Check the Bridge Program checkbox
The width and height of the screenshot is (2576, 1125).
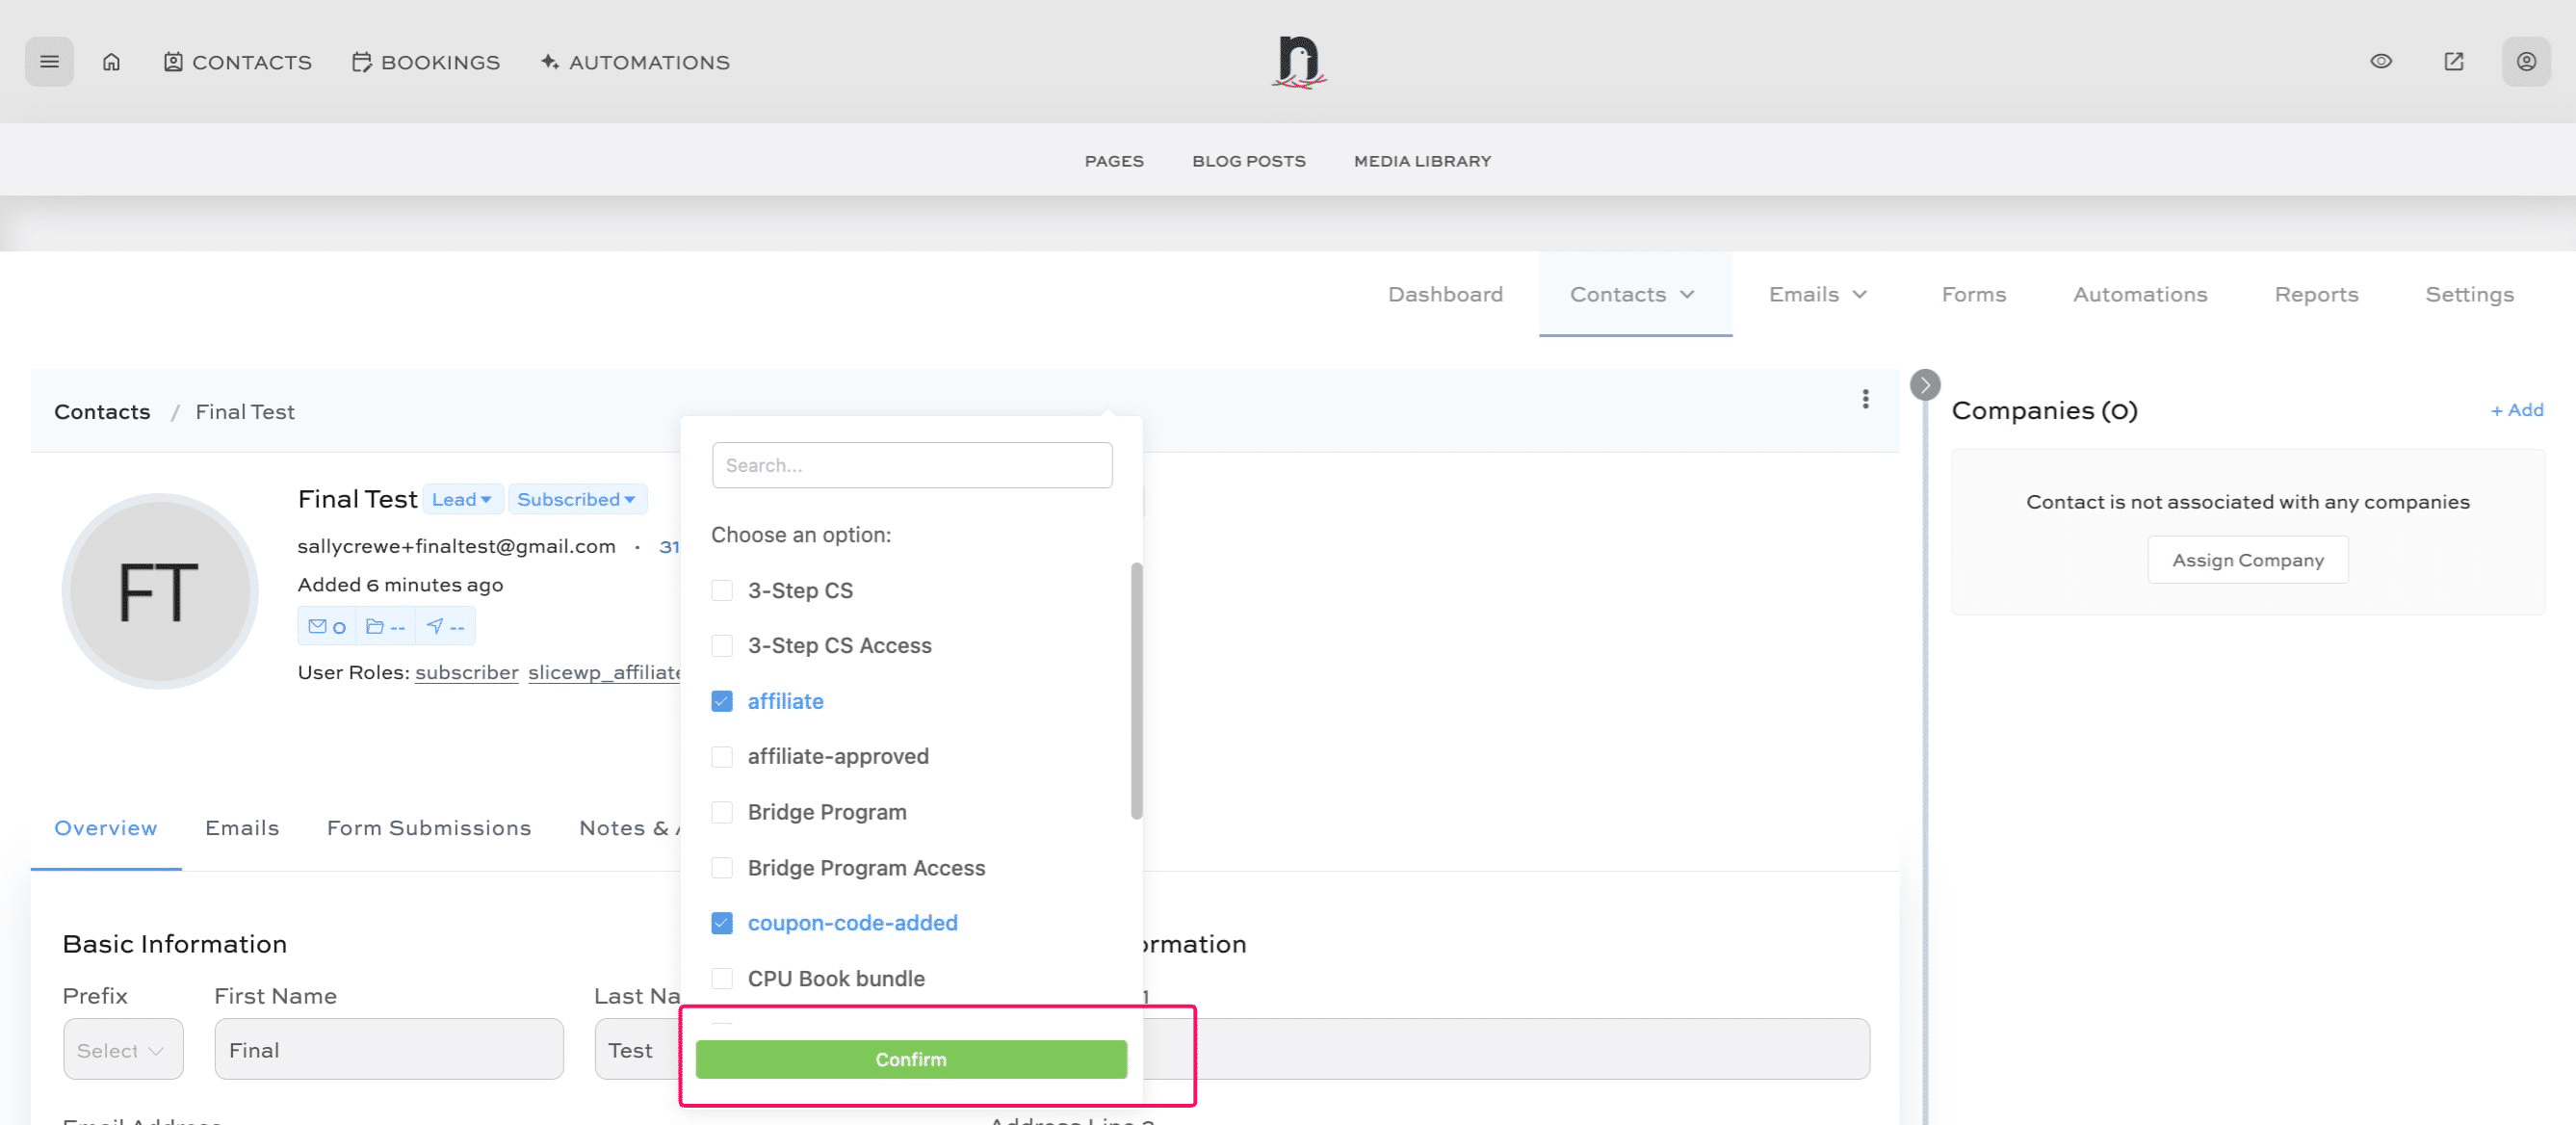pyautogui.click(x=722, y=812)
